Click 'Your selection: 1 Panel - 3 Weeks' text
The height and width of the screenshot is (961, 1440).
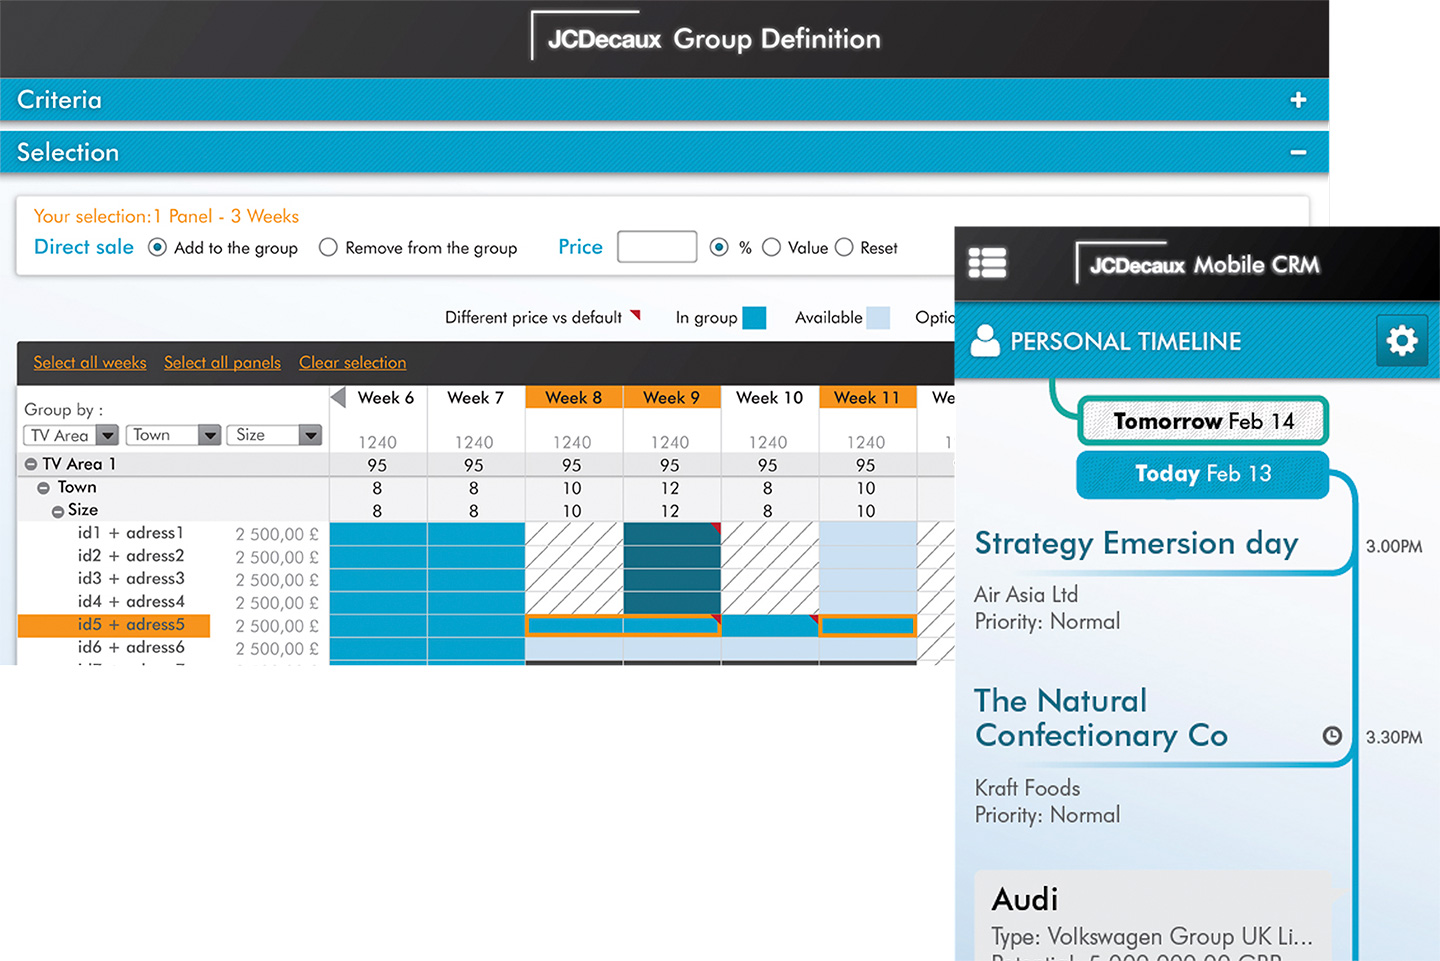166,216
